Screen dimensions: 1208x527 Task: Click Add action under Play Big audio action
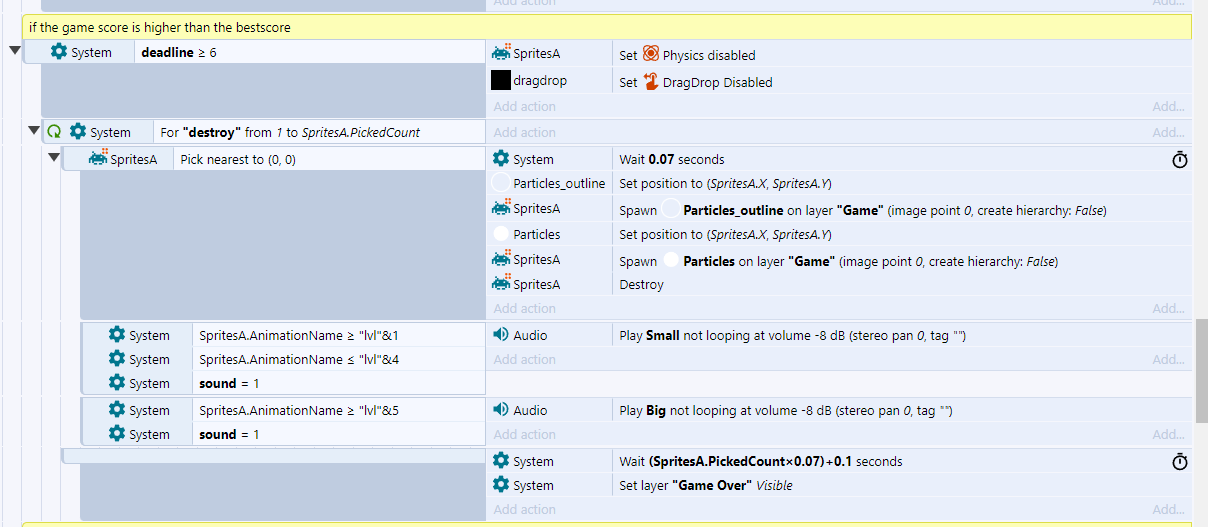(x=524, y=435)
